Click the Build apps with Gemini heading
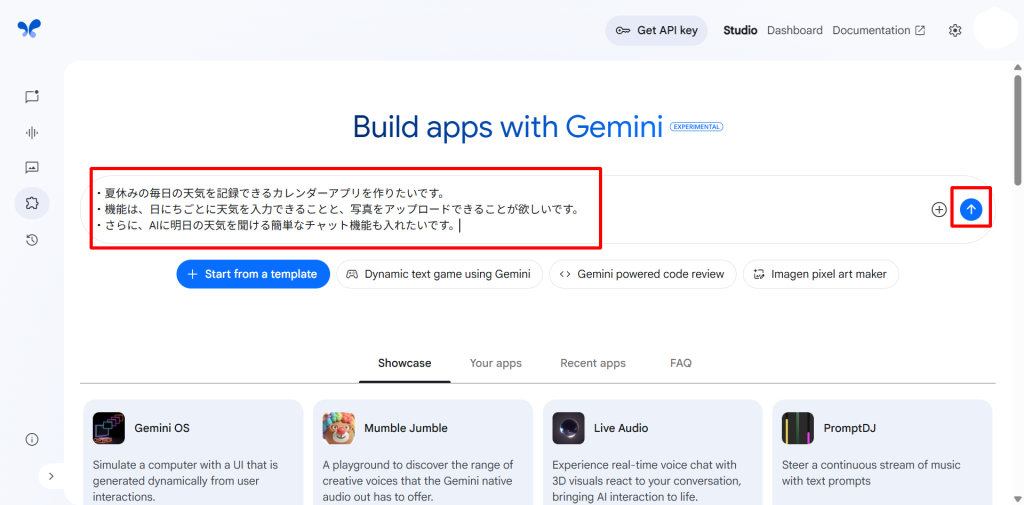1024x505 pixels. point(507,127)
